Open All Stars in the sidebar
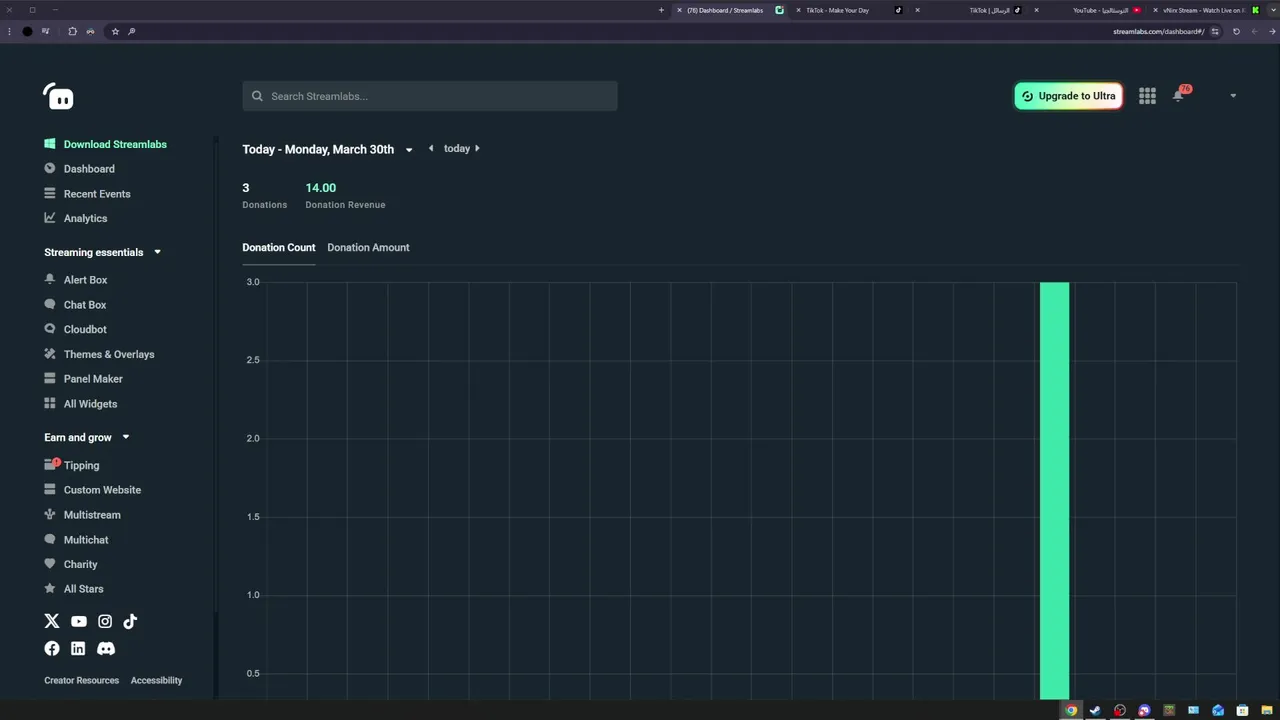 [83, 589]
